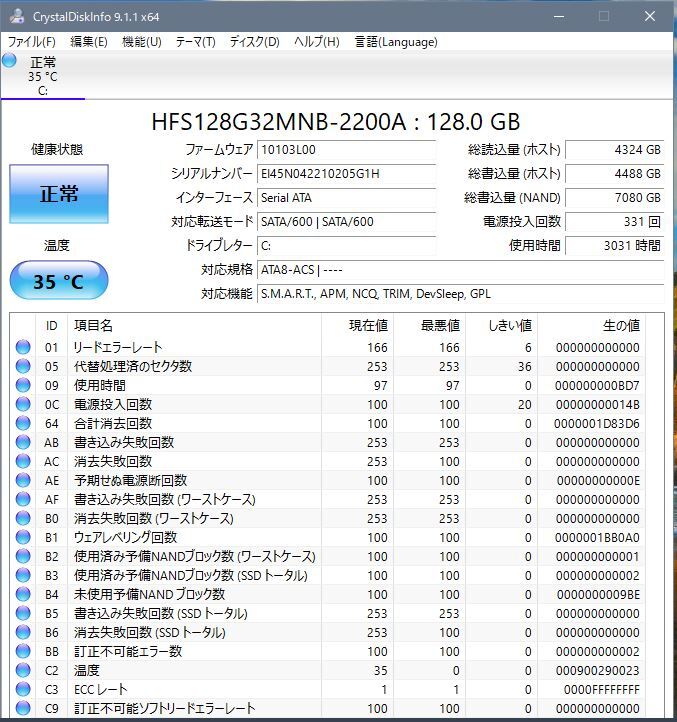Click status orb for C9 row
677x722 pixels.
23,708
